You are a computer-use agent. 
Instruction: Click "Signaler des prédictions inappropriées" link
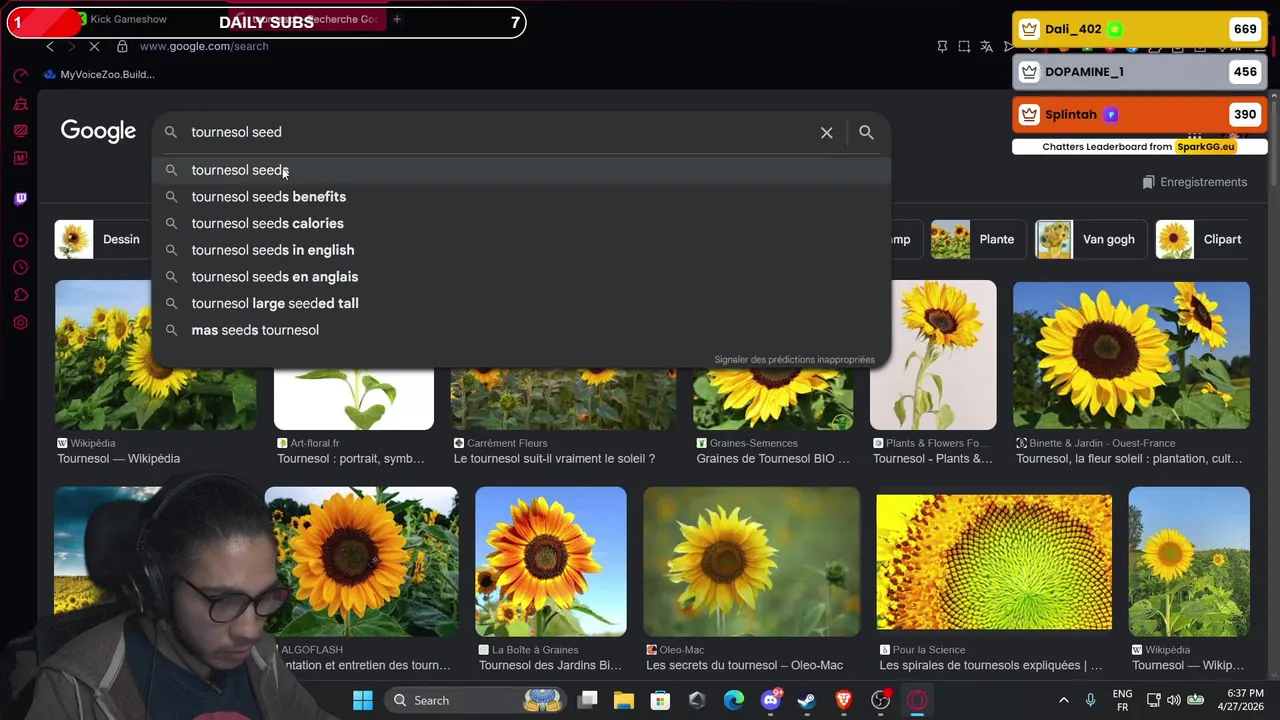tap(794, 359)
